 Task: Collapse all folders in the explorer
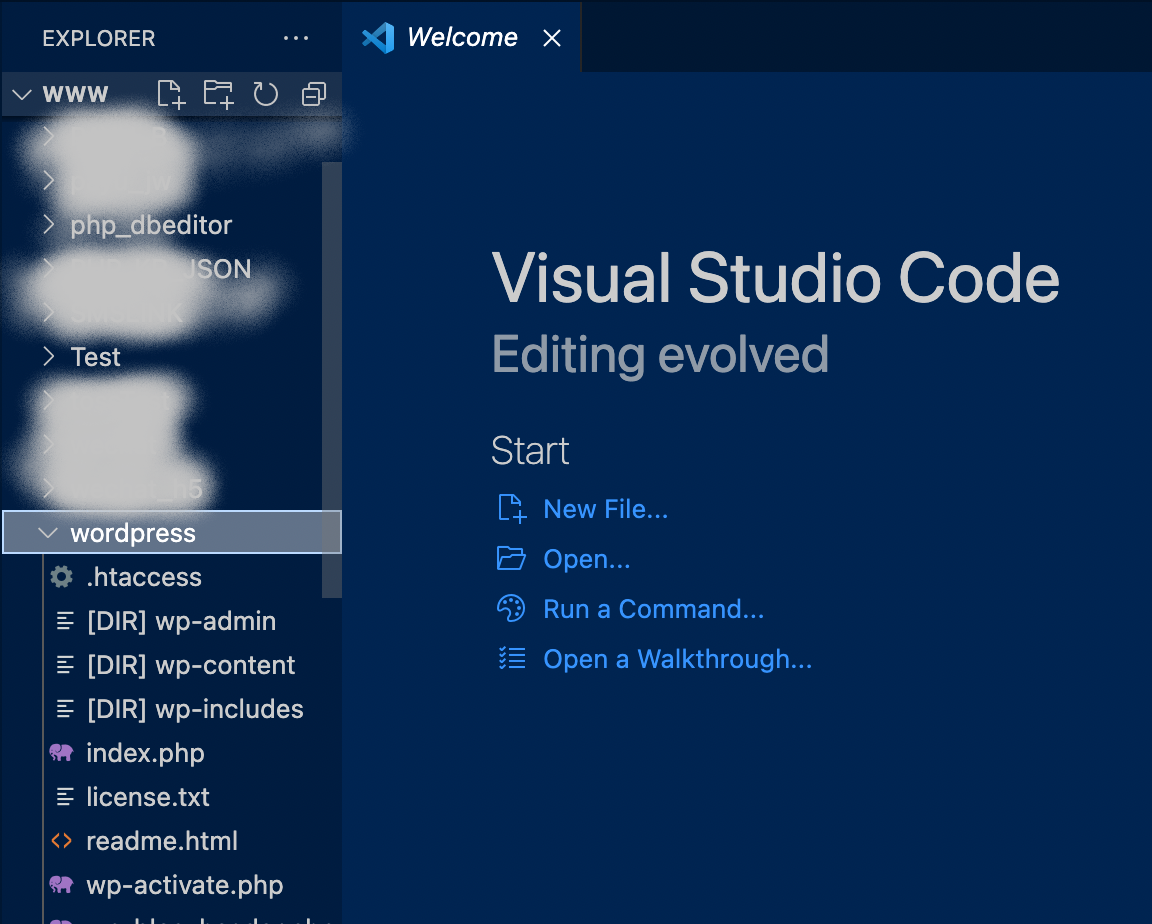tap(314, 94)
